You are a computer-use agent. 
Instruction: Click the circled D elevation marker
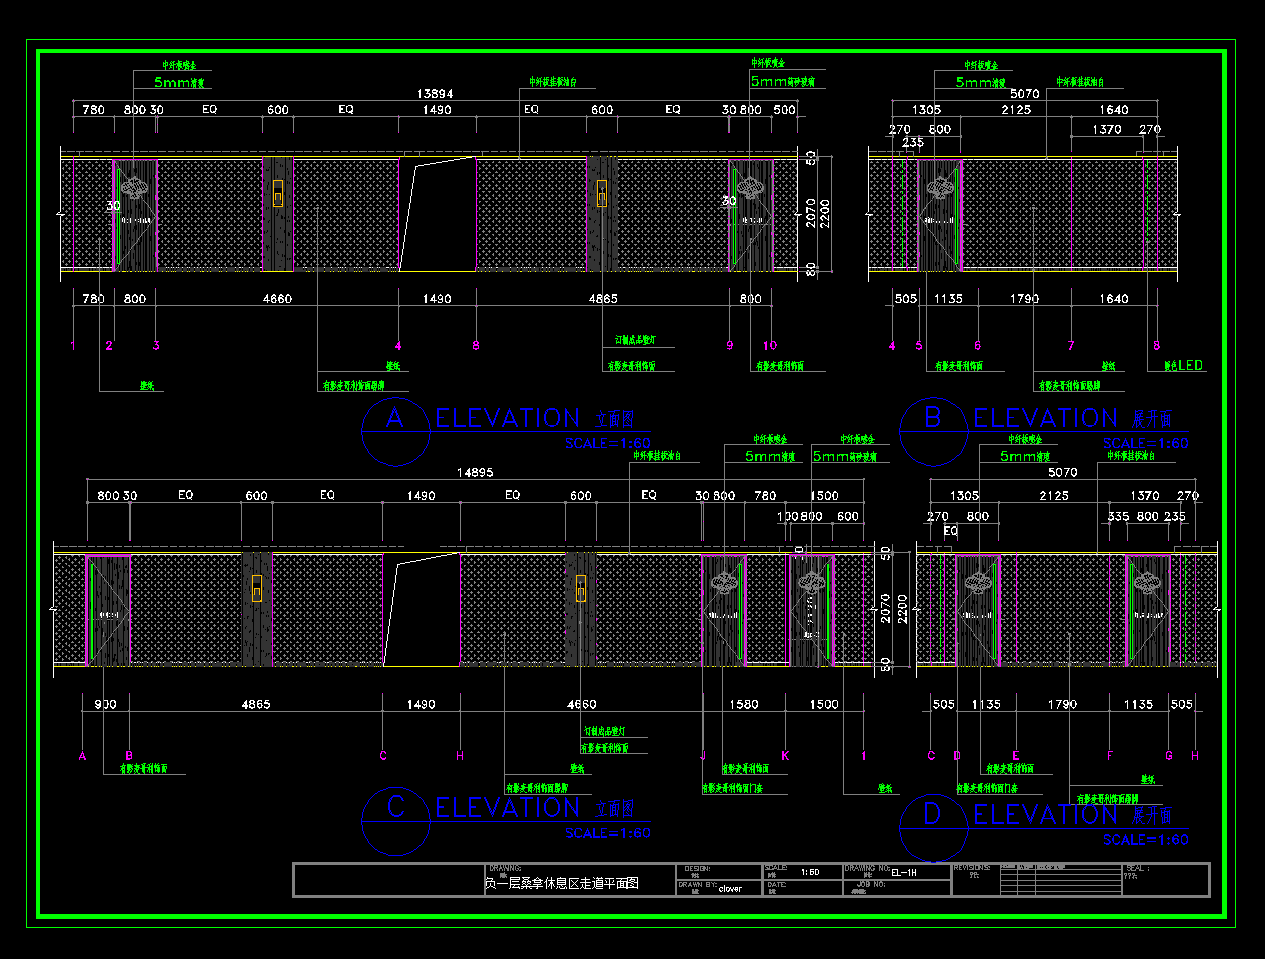tap(932, 828)
